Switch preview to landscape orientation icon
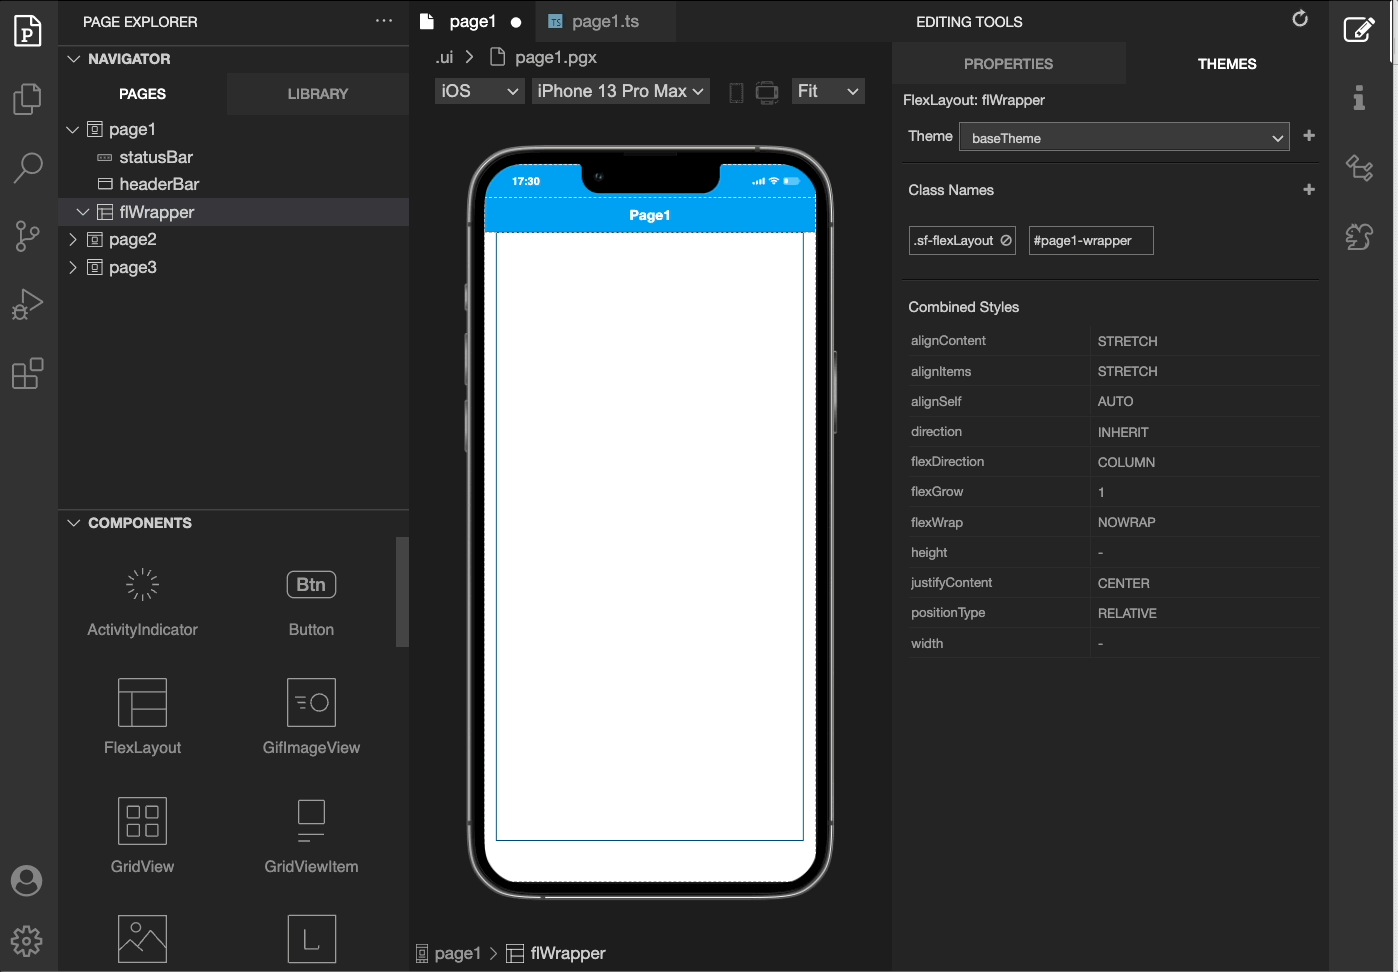The height and width of the screenshot is (972, 1398). pyautogui.click(x=767, y=93)
